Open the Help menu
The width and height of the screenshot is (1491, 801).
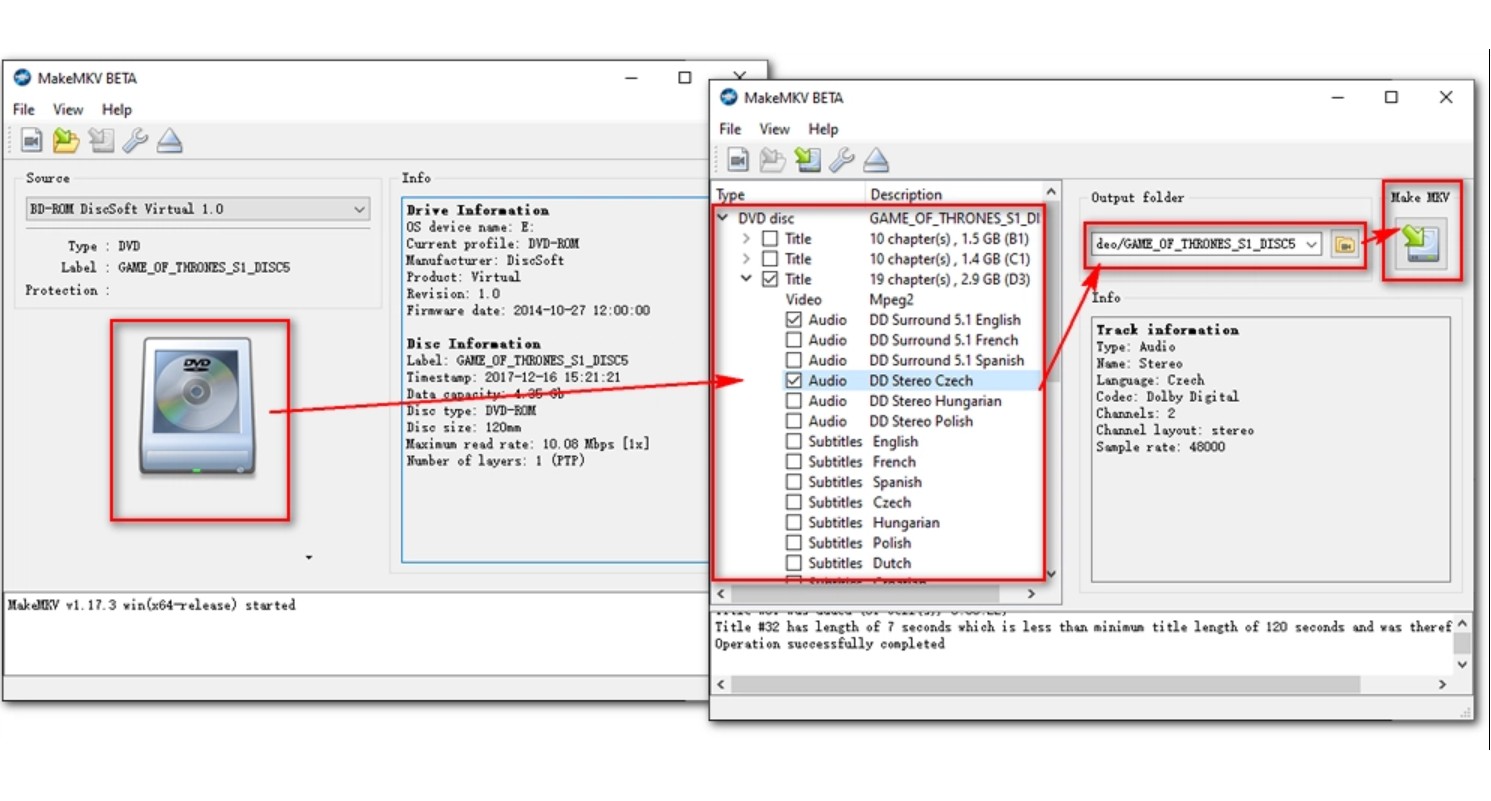click(x=824, y=129)
